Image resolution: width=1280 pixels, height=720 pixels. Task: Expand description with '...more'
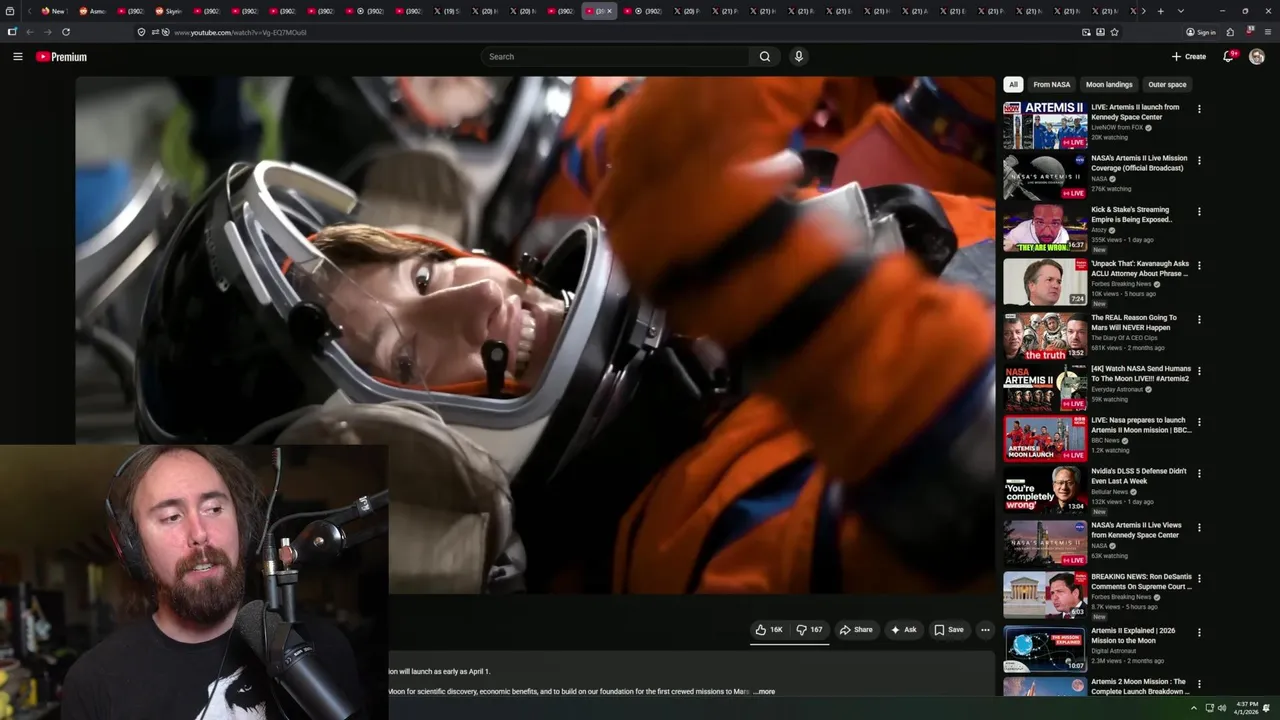pyautogui.click(x=764, y=691)
